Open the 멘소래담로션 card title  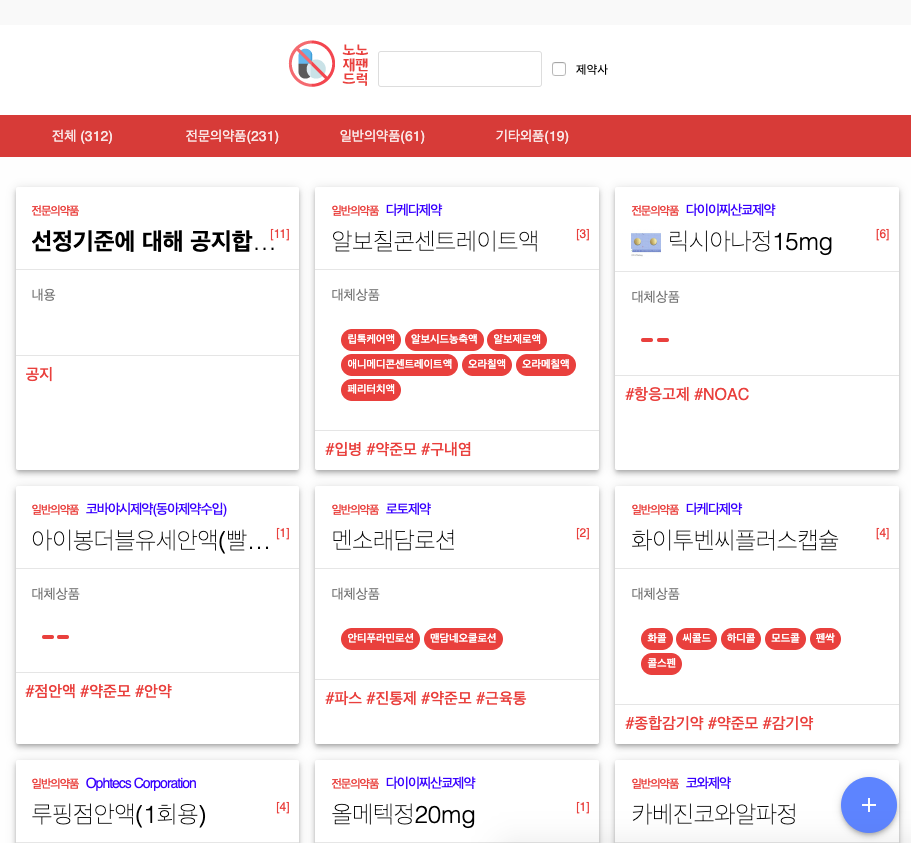(x=393, y=540)
